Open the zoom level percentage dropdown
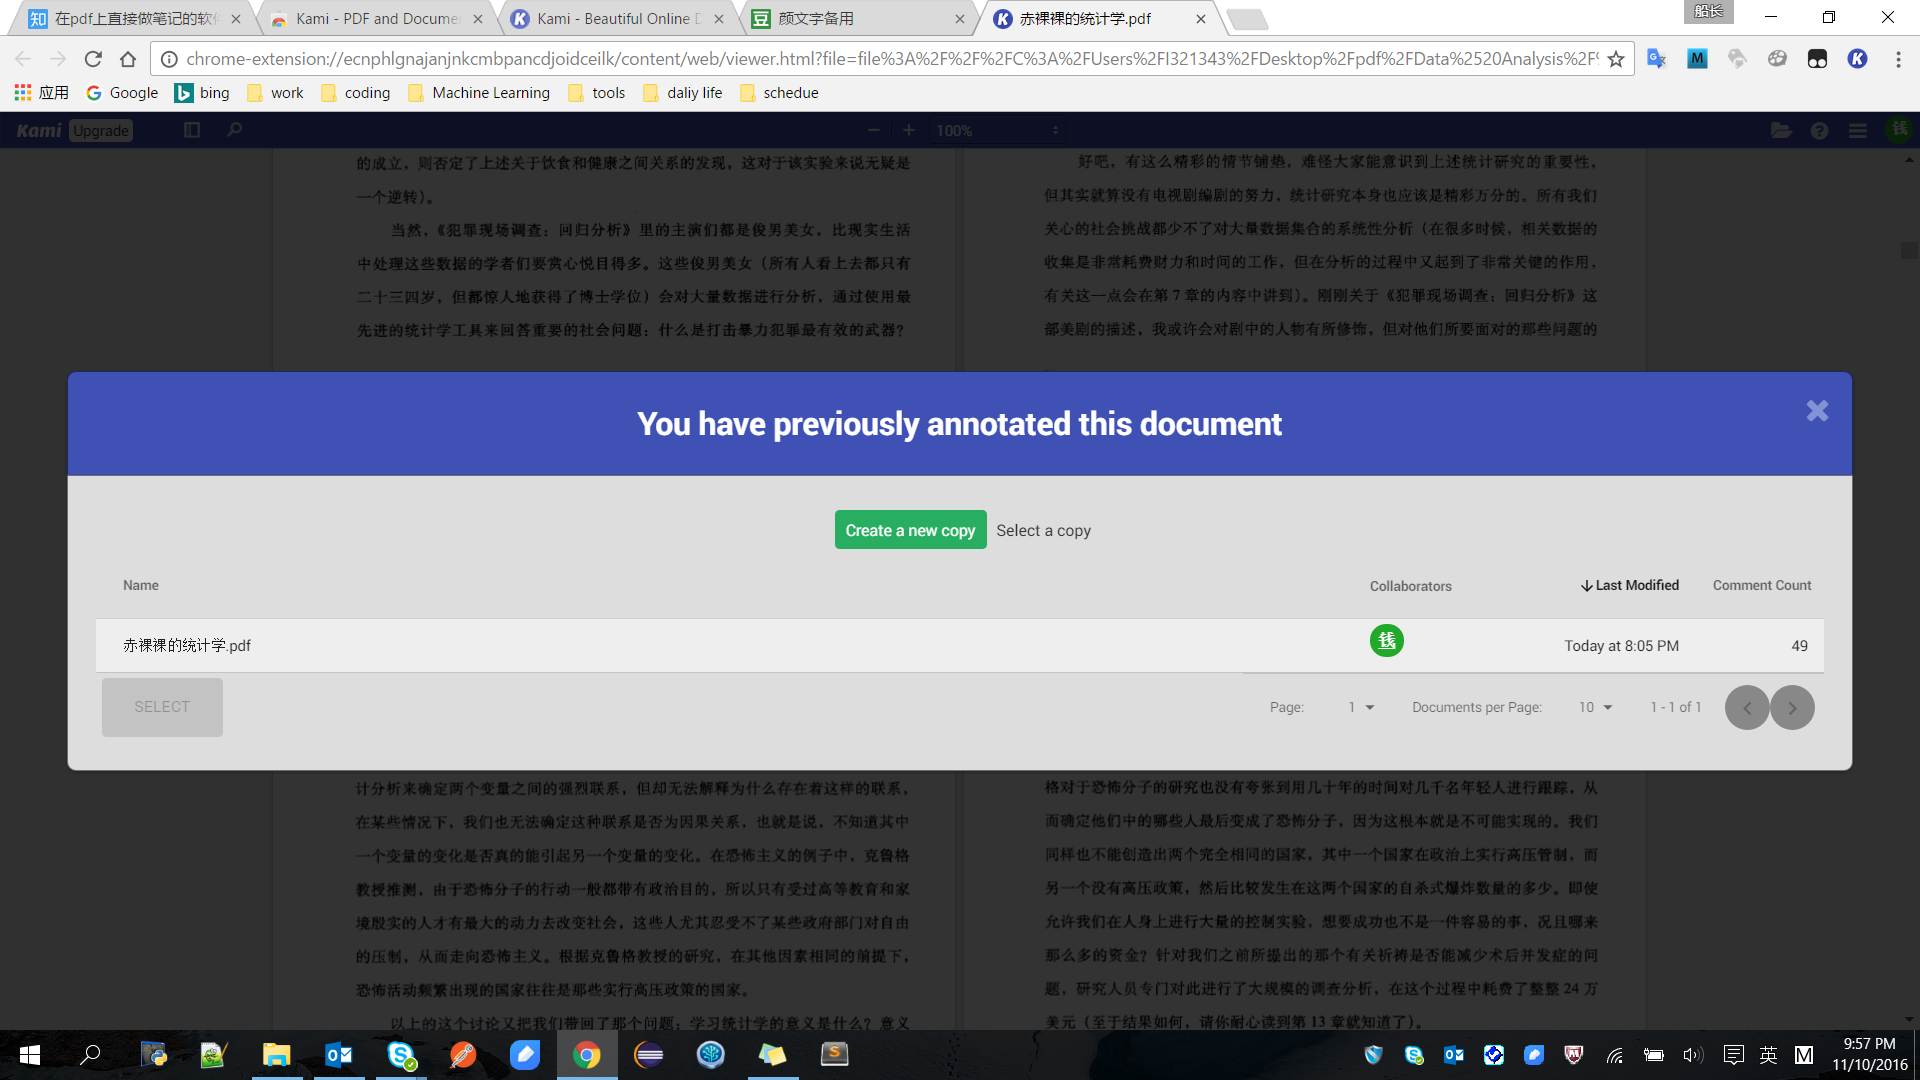Screen dimensions: 1920x1080 coord(997,130)
